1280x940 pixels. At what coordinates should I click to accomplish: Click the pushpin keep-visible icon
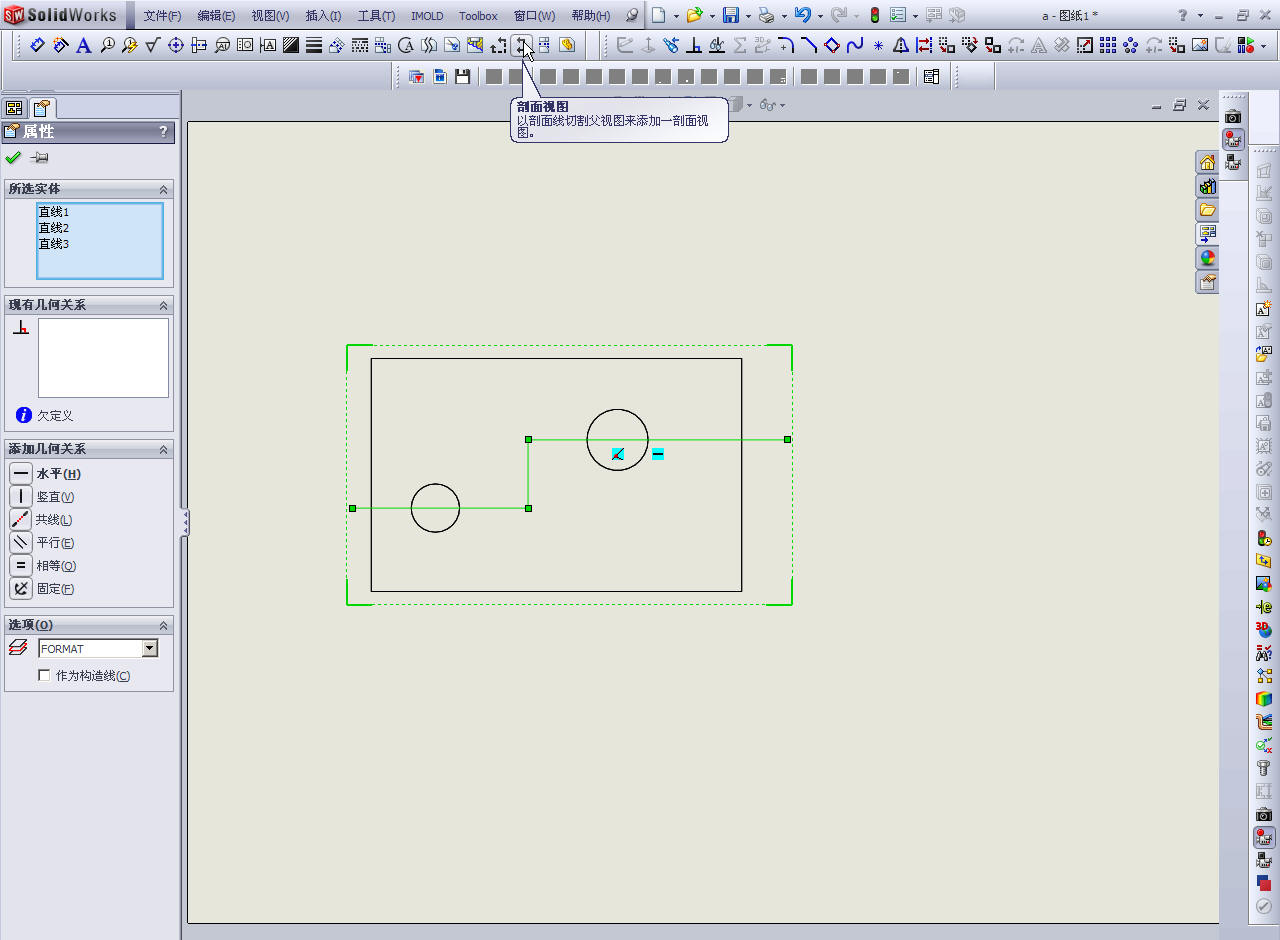[40, 158]
